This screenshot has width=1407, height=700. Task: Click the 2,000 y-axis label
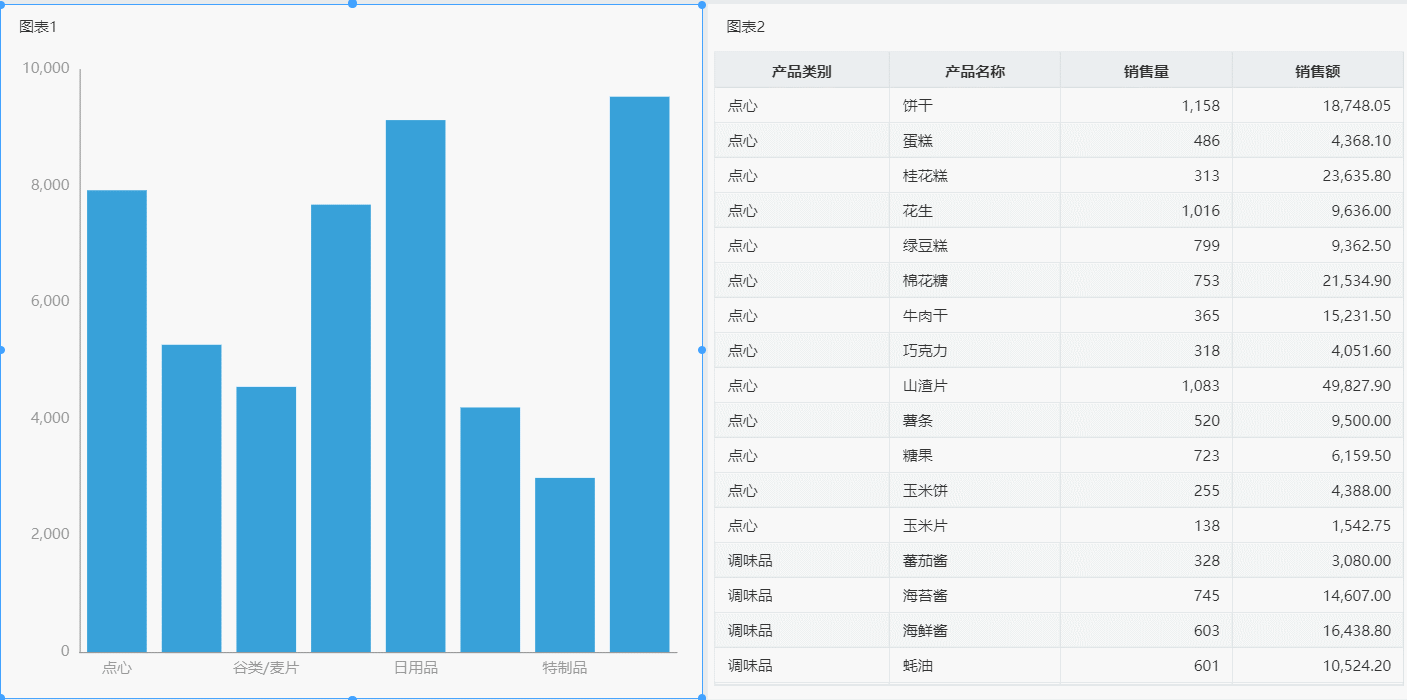tap(50, 534)
